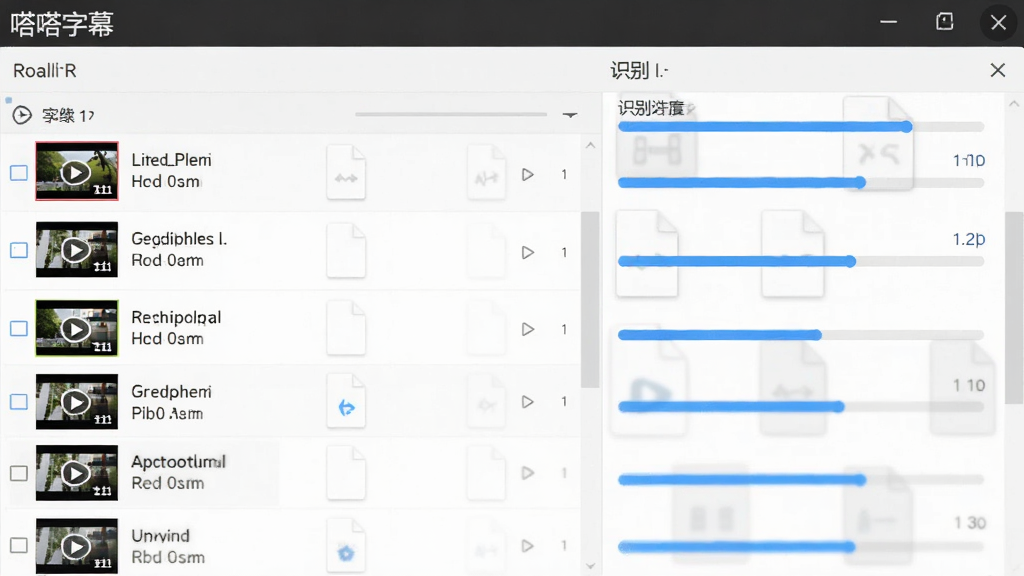Viewport: 1024px width, 576px height.
Task: Click the slider above the 1 30 value
Action: [801, 480]
